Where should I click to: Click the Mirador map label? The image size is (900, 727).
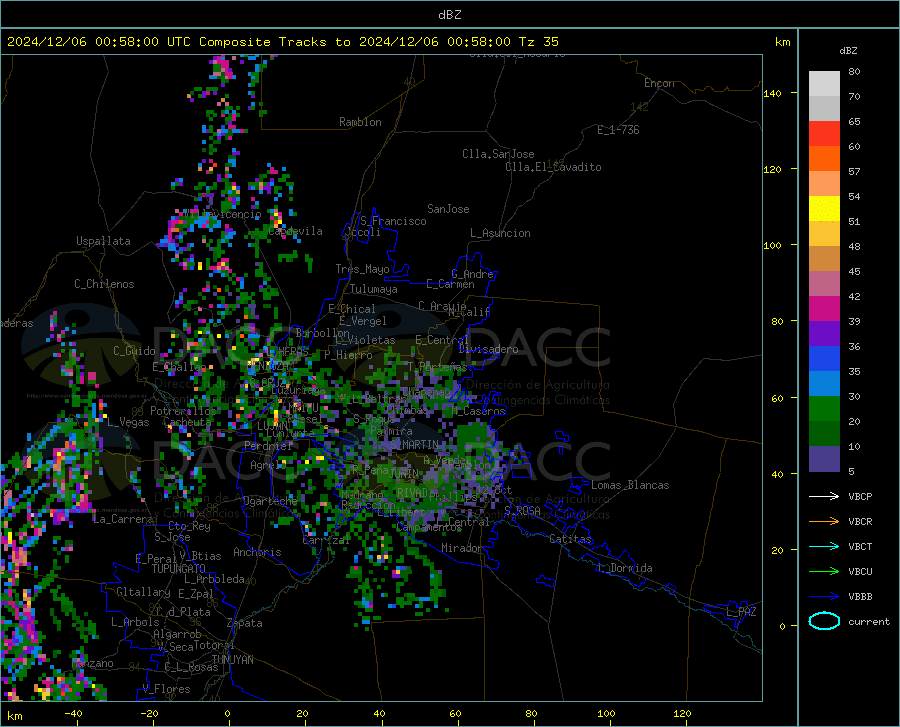click(461, 548)
